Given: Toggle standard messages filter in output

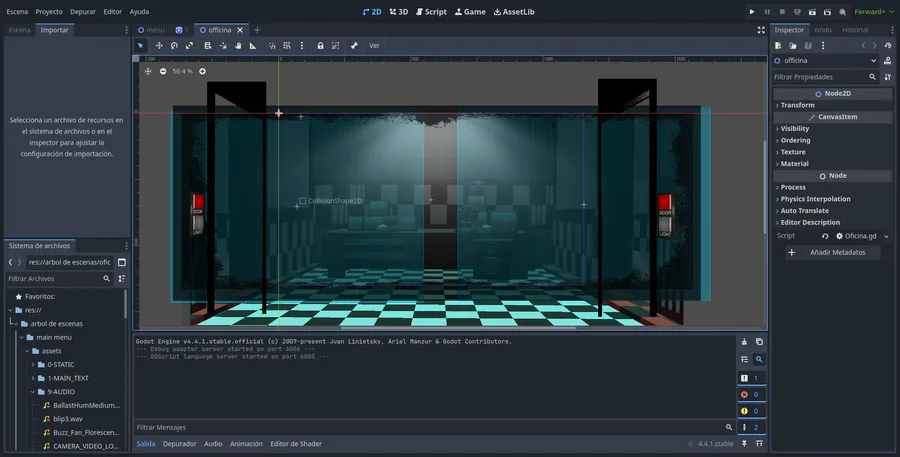Looking at the screenshot, I should [751, 378].
